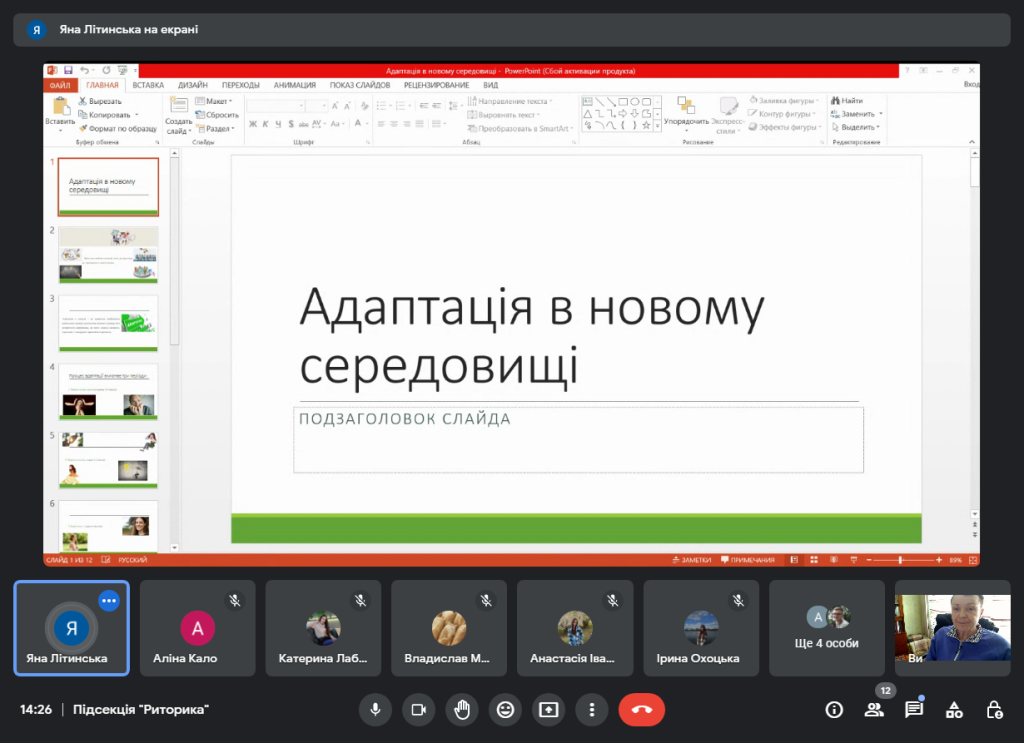Show the participants list with badge 12
This screenshot has width=1024, height=743.
tap(874, 709)
